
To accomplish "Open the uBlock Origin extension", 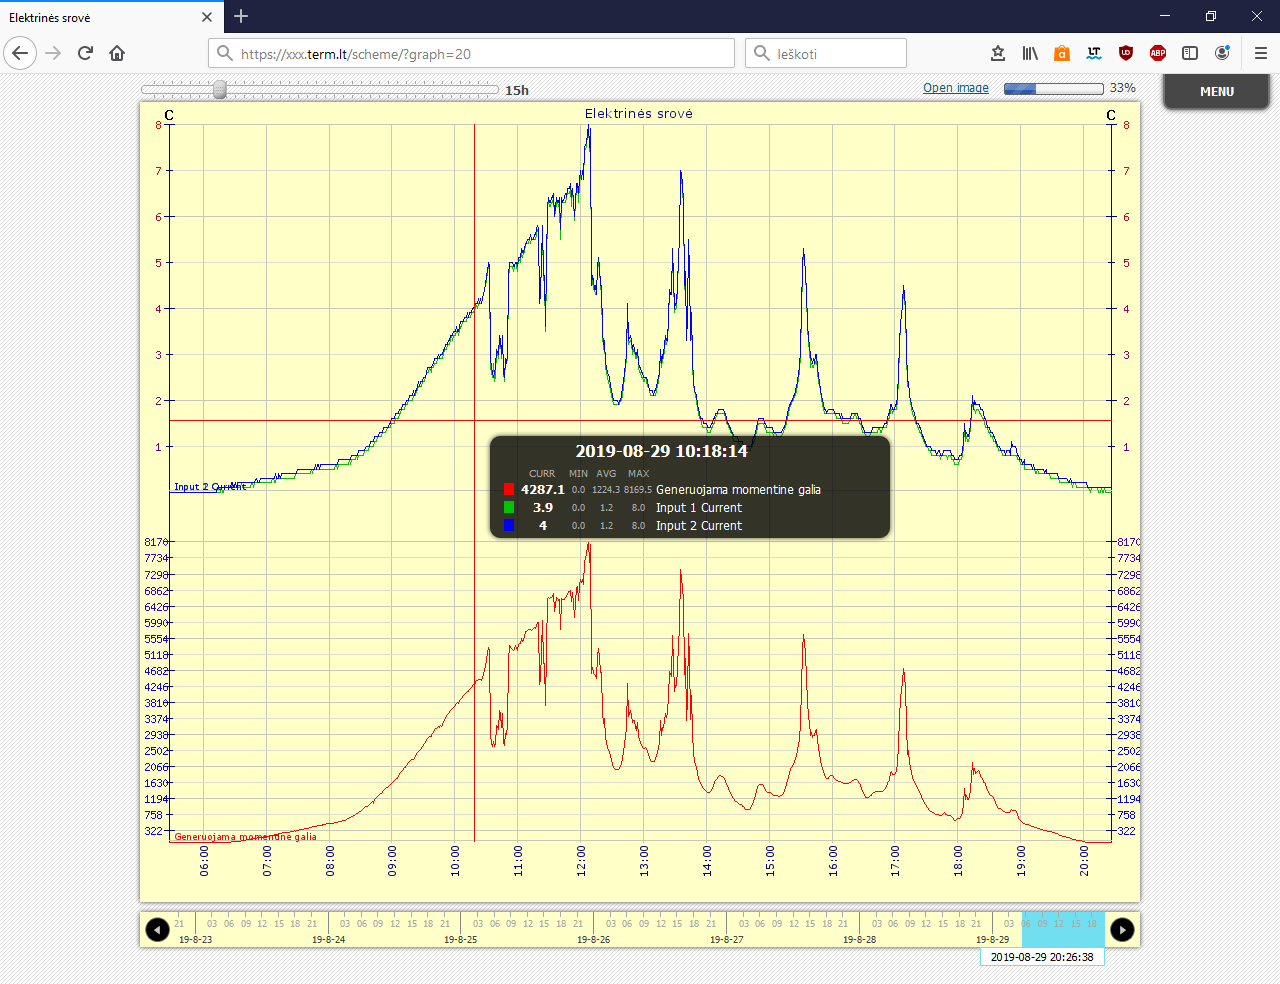I will 1126,53.
